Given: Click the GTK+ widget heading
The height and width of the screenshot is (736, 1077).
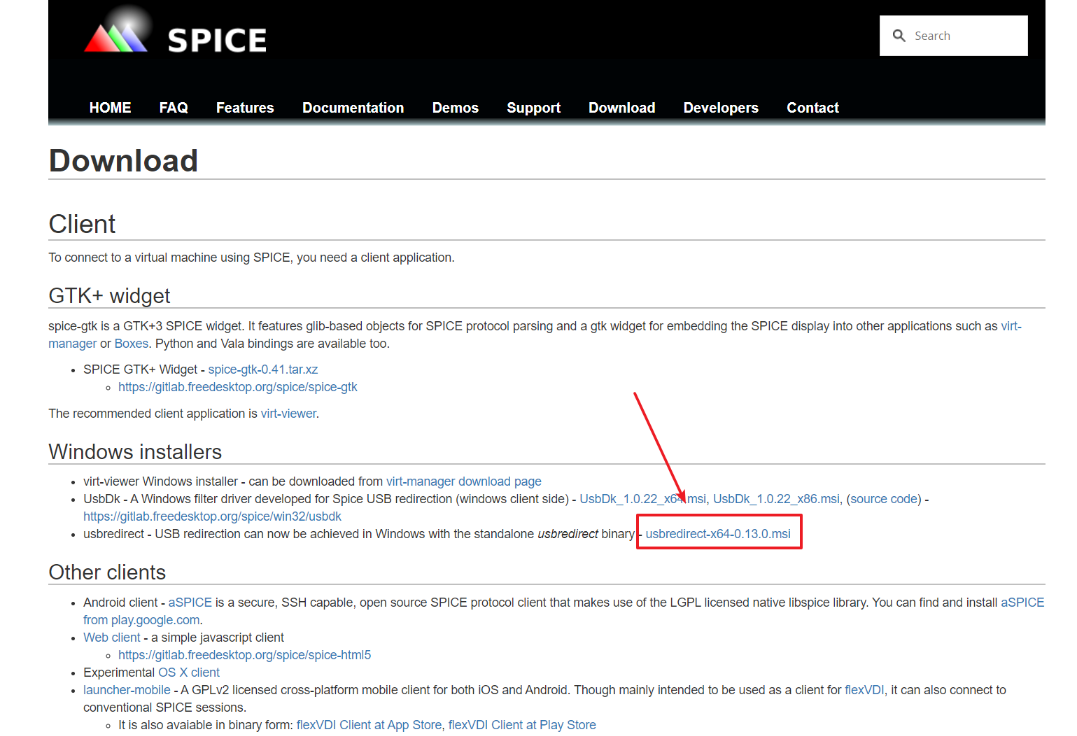Looking at the screenshot, I should (x=109, y=296).
